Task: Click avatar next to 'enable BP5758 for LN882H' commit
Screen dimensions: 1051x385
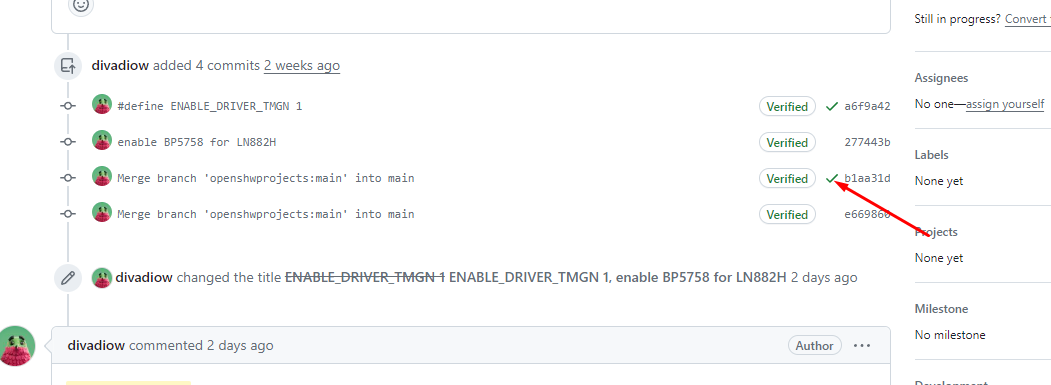Action: pyautogui.click(x=101, y=141)
